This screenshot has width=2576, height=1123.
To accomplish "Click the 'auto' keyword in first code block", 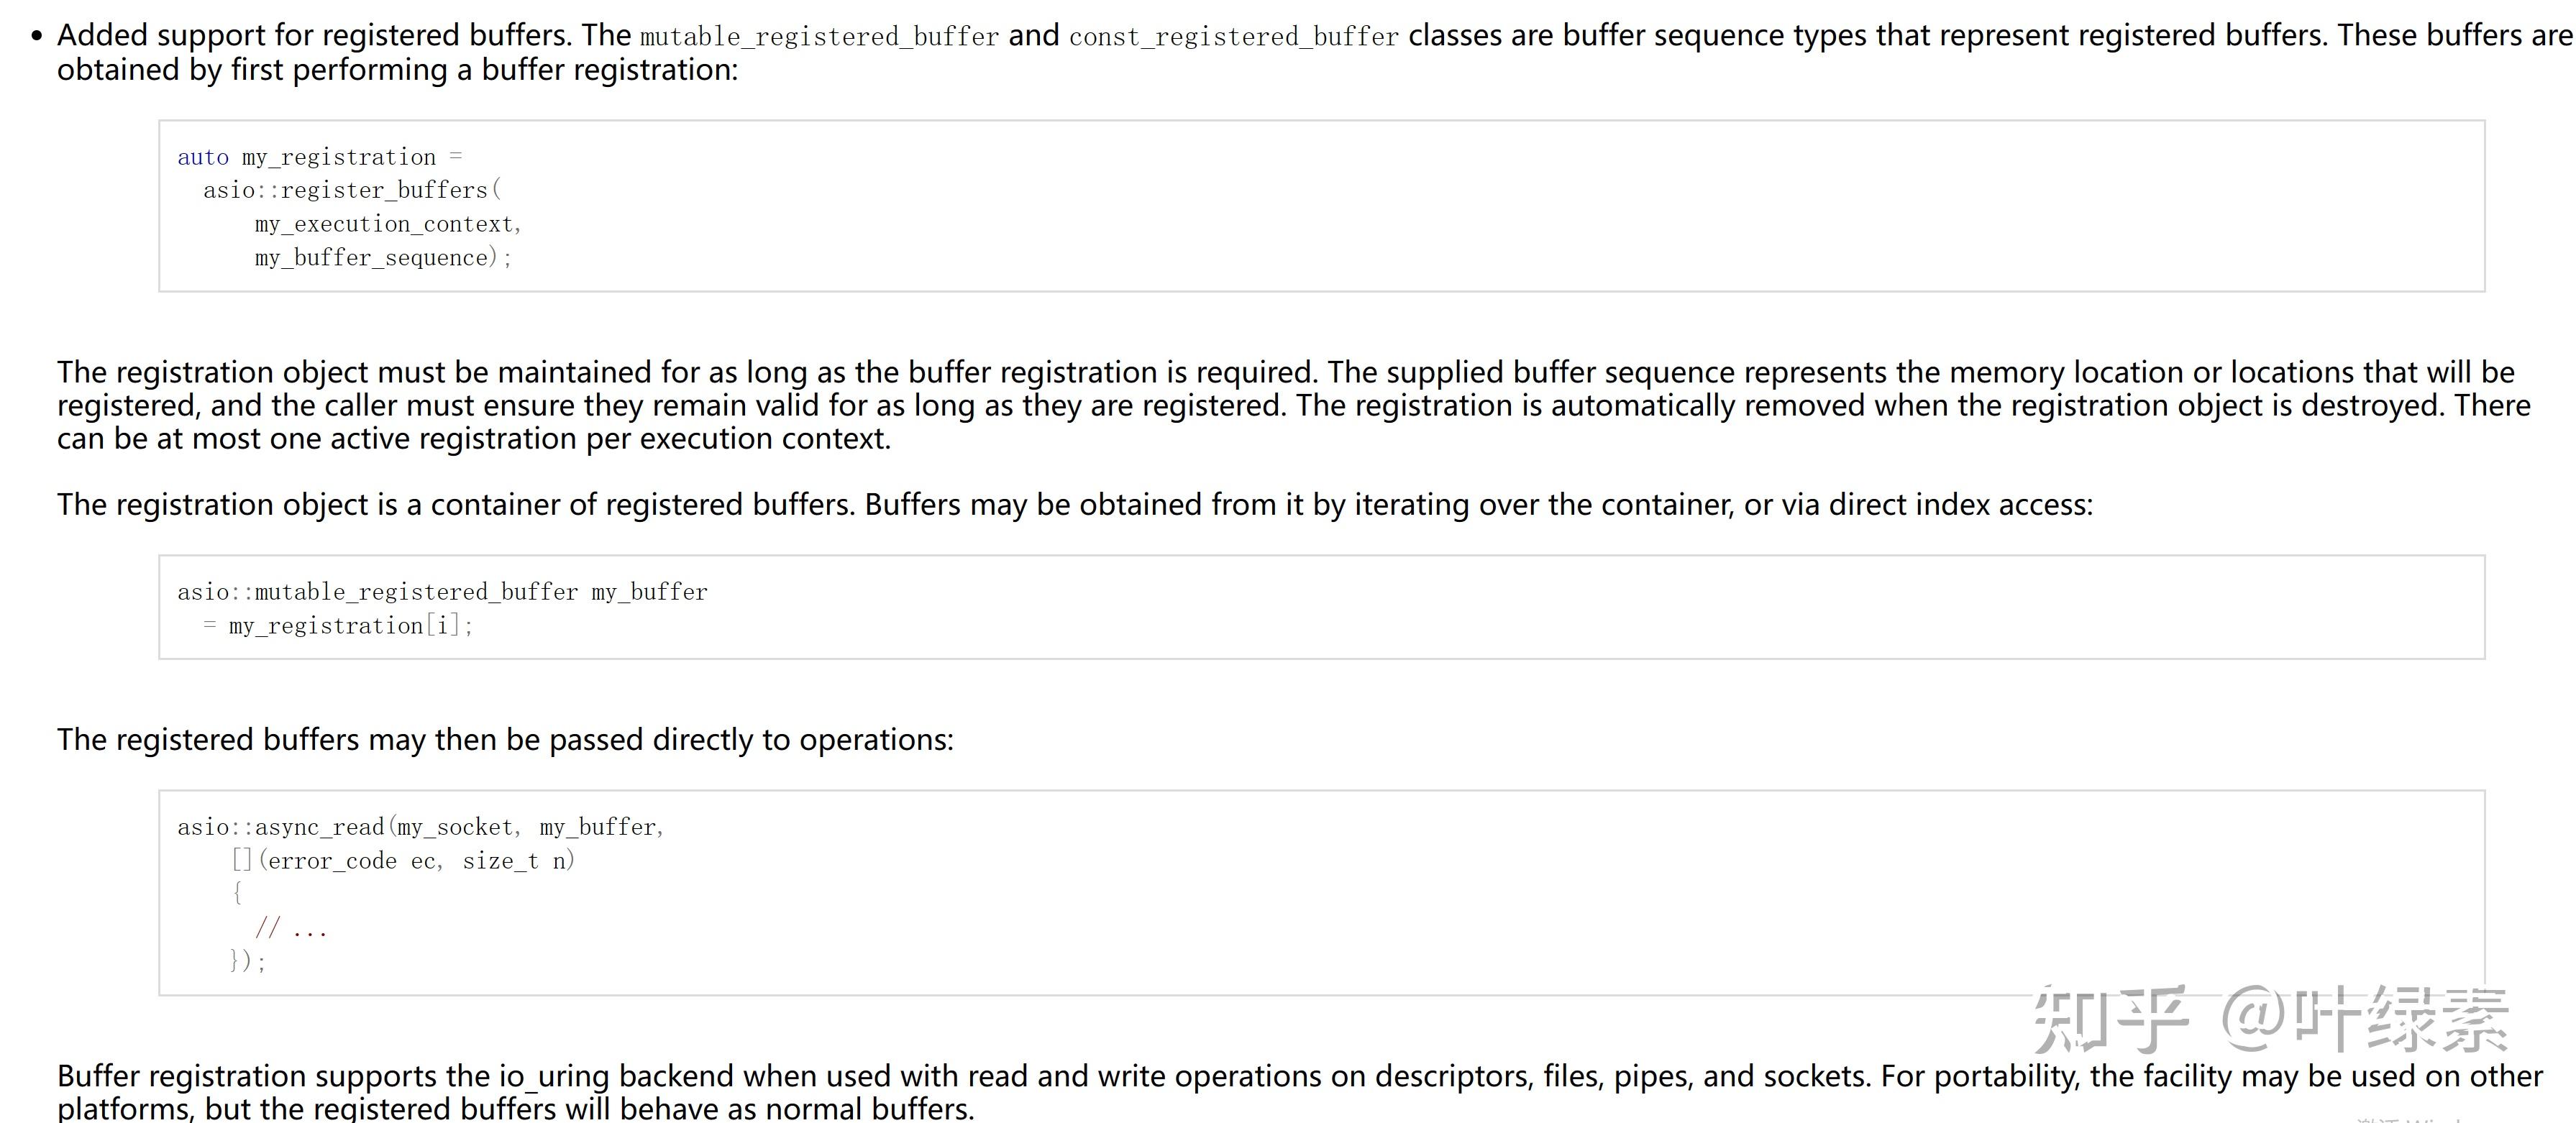I will (x=203, y=157).
